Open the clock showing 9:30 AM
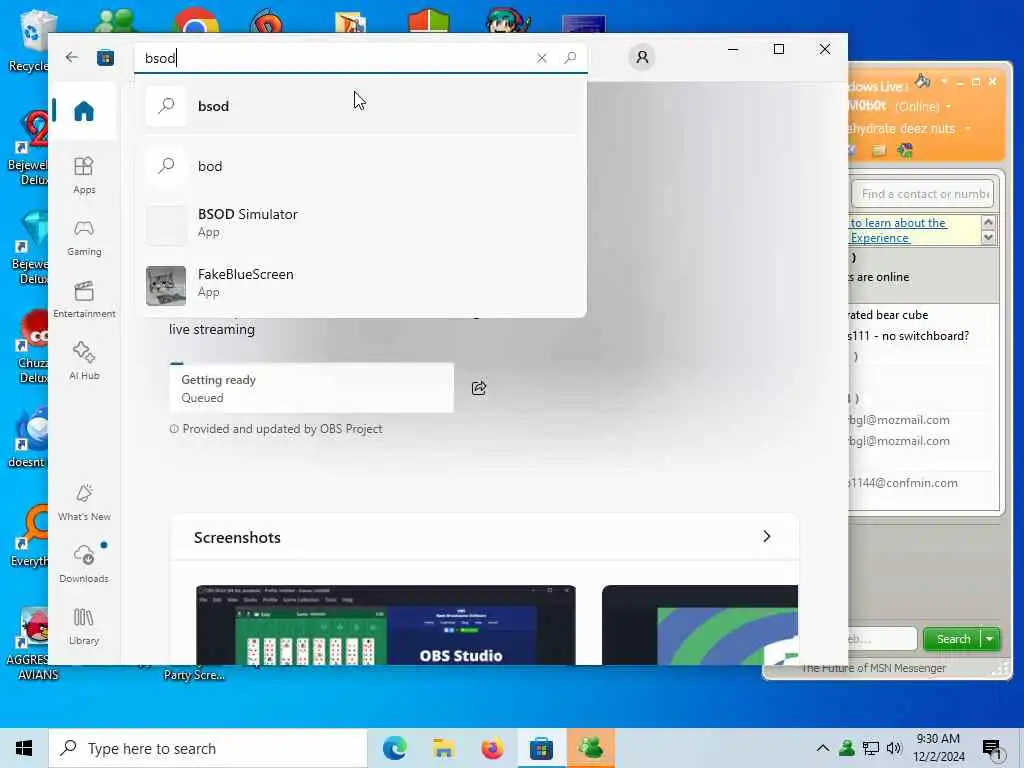The height and width of the screenshot is (768, 1024). pyautogui.click(x=938, y=748)
